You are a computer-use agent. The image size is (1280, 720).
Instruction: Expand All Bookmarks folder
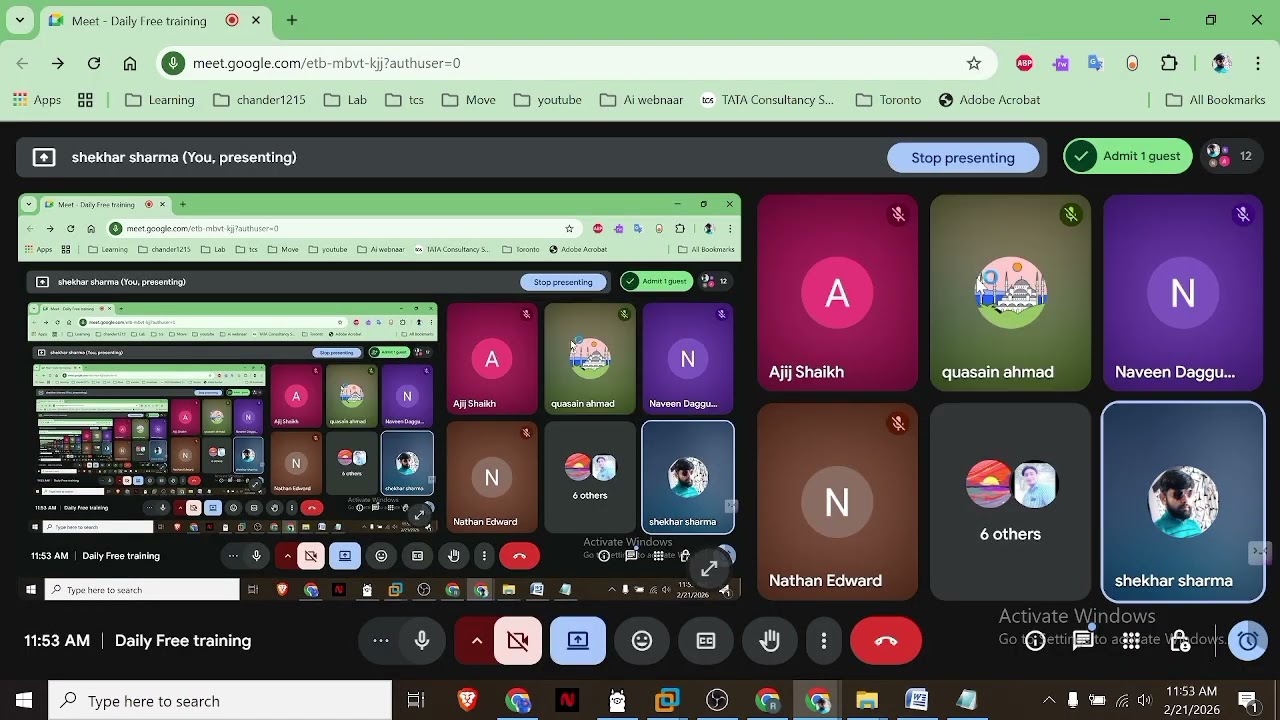pyautogui.click(x=1215, y=100)
